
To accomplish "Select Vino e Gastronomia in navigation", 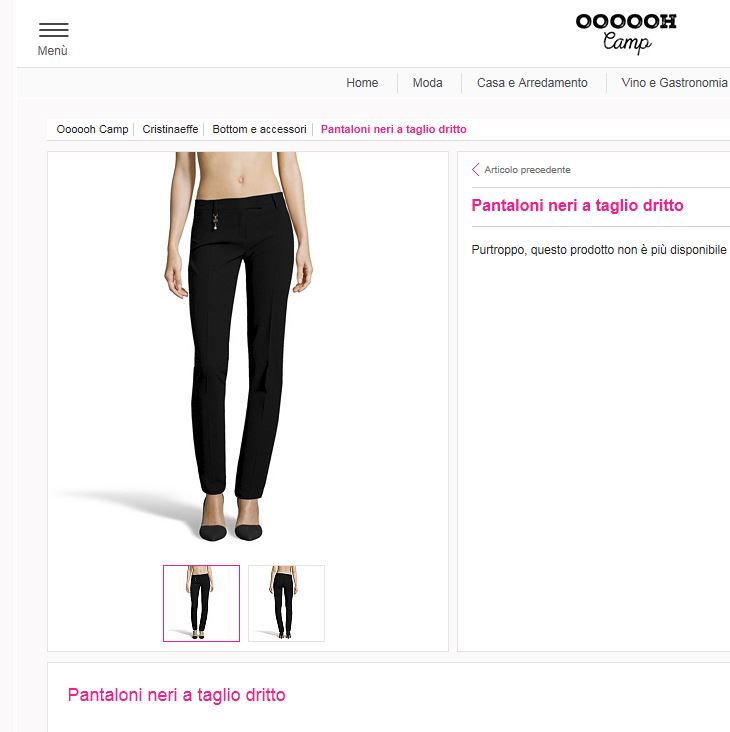I will 674,83.
